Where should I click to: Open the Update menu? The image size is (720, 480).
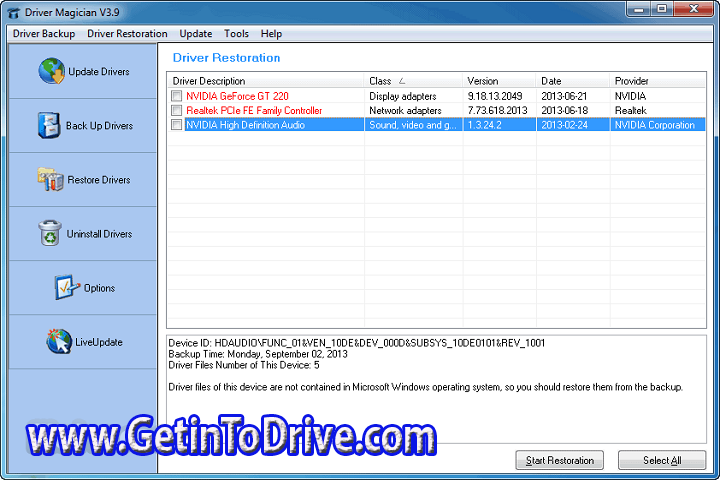[196, 34]
